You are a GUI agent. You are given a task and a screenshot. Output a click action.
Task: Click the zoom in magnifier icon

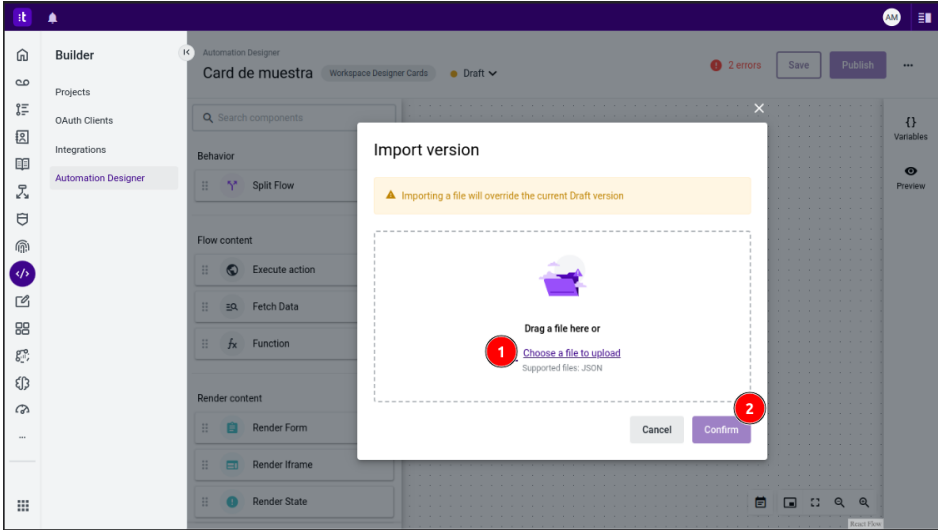[864, 502]
